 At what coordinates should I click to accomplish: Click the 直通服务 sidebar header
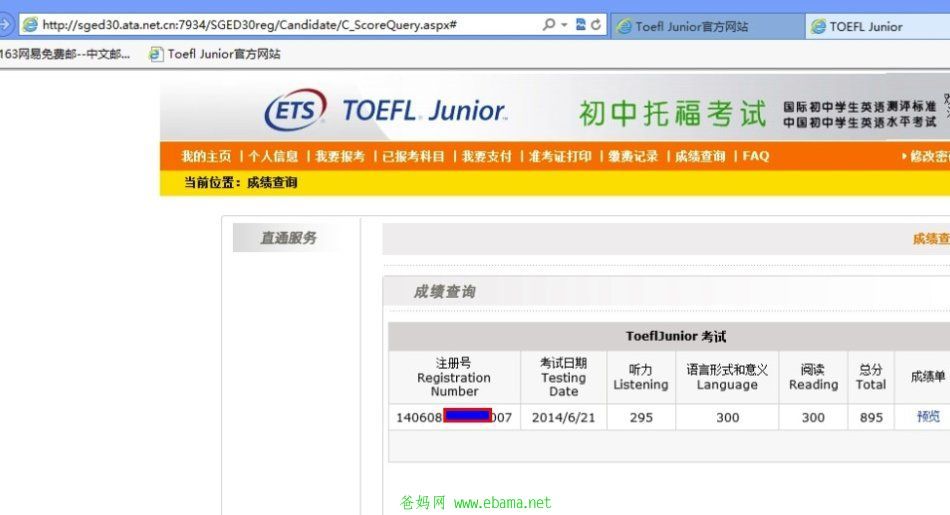(288, 238)
